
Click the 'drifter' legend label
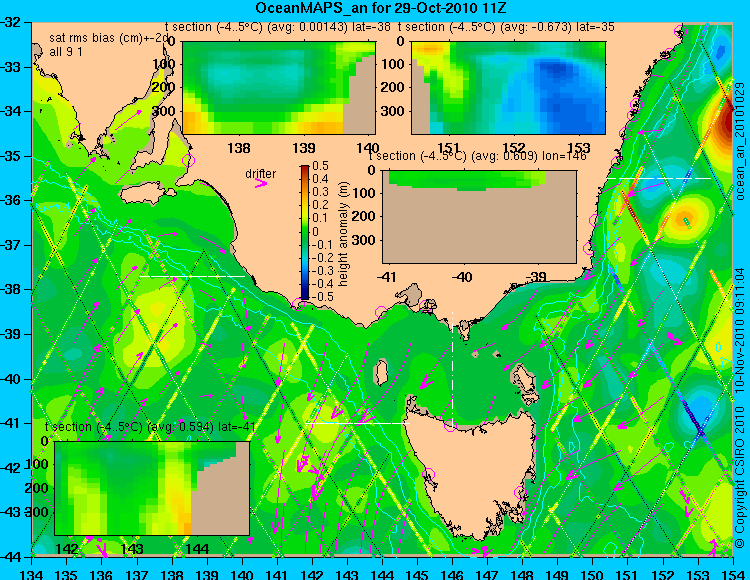(x=261, y=174)
